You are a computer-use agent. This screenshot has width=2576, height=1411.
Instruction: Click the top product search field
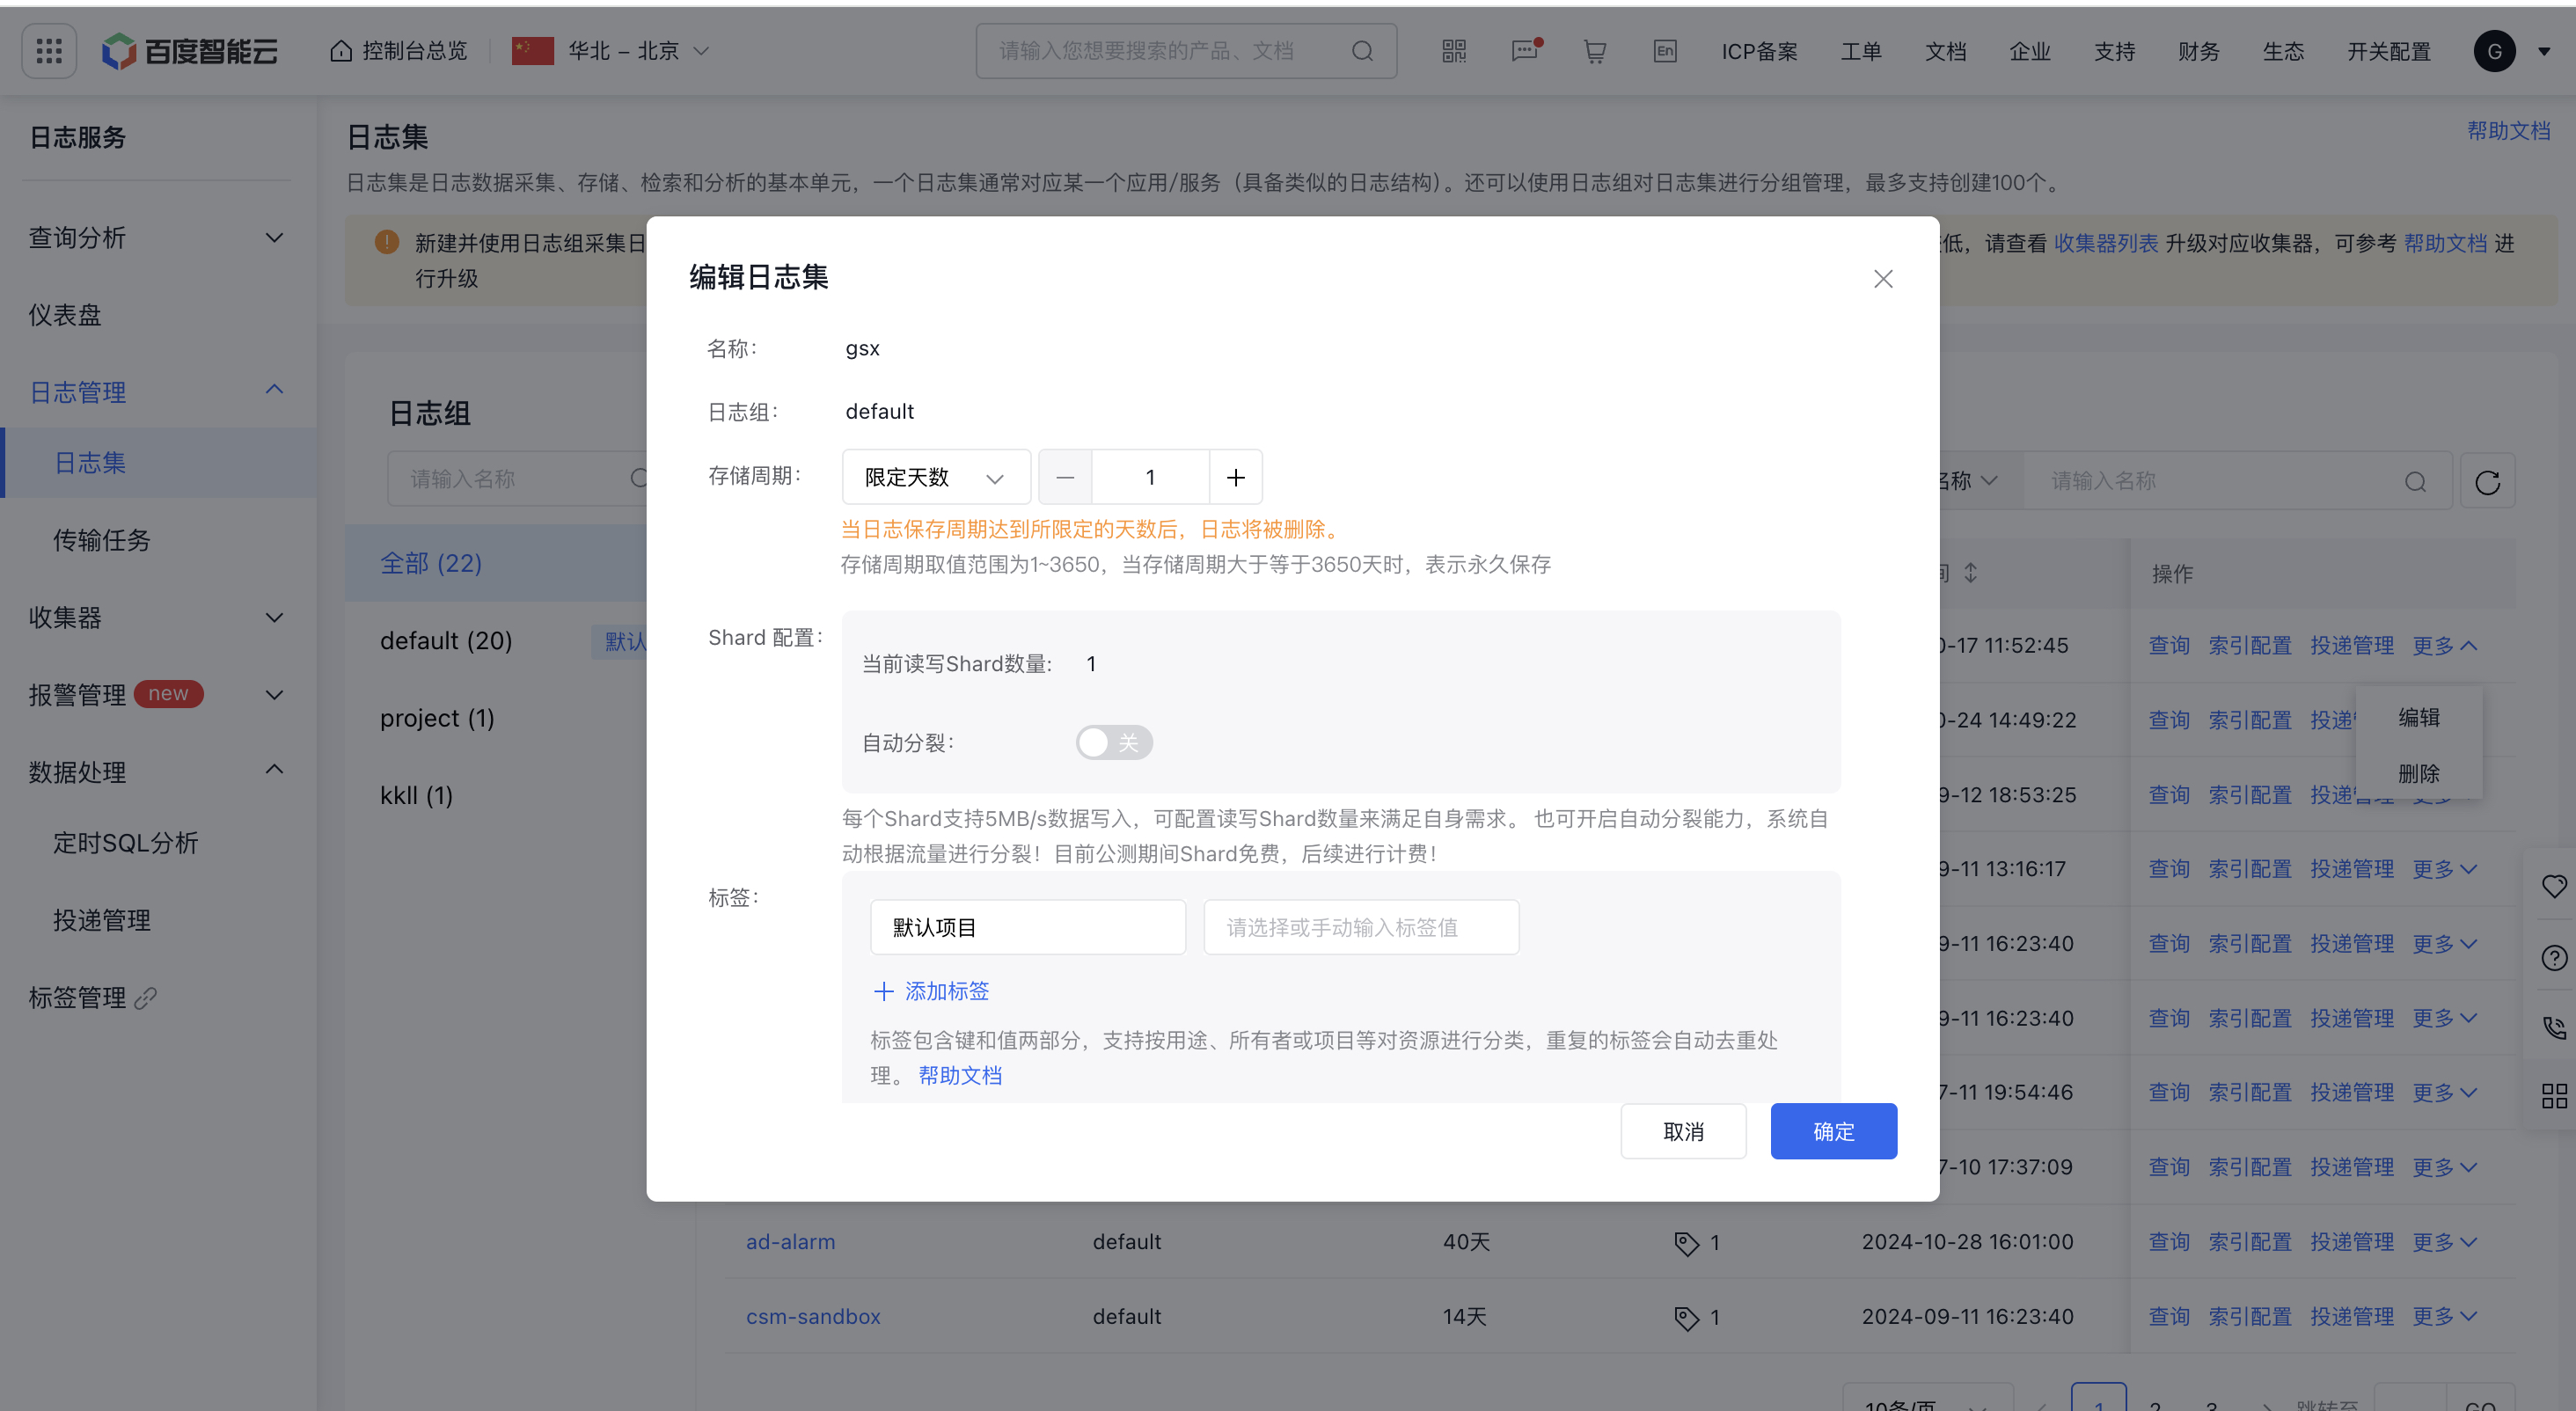click(1186, 51)
